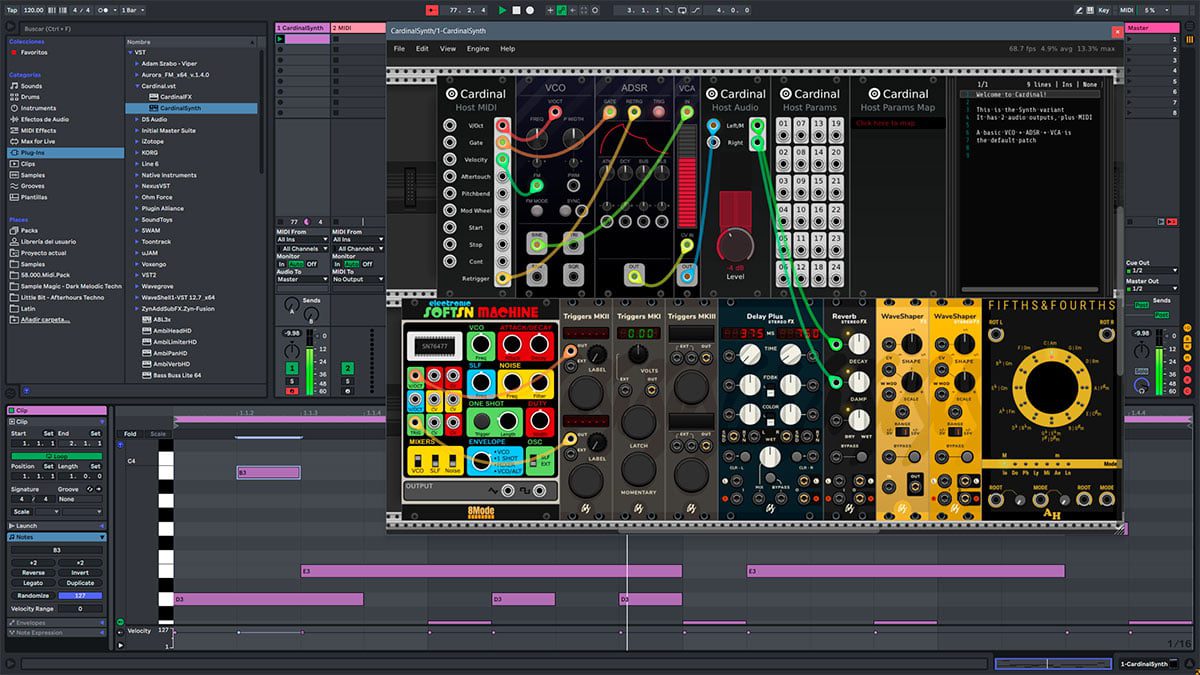
Task: Open MIDI From All Ins dropdown on track 1
Action: 300,240
